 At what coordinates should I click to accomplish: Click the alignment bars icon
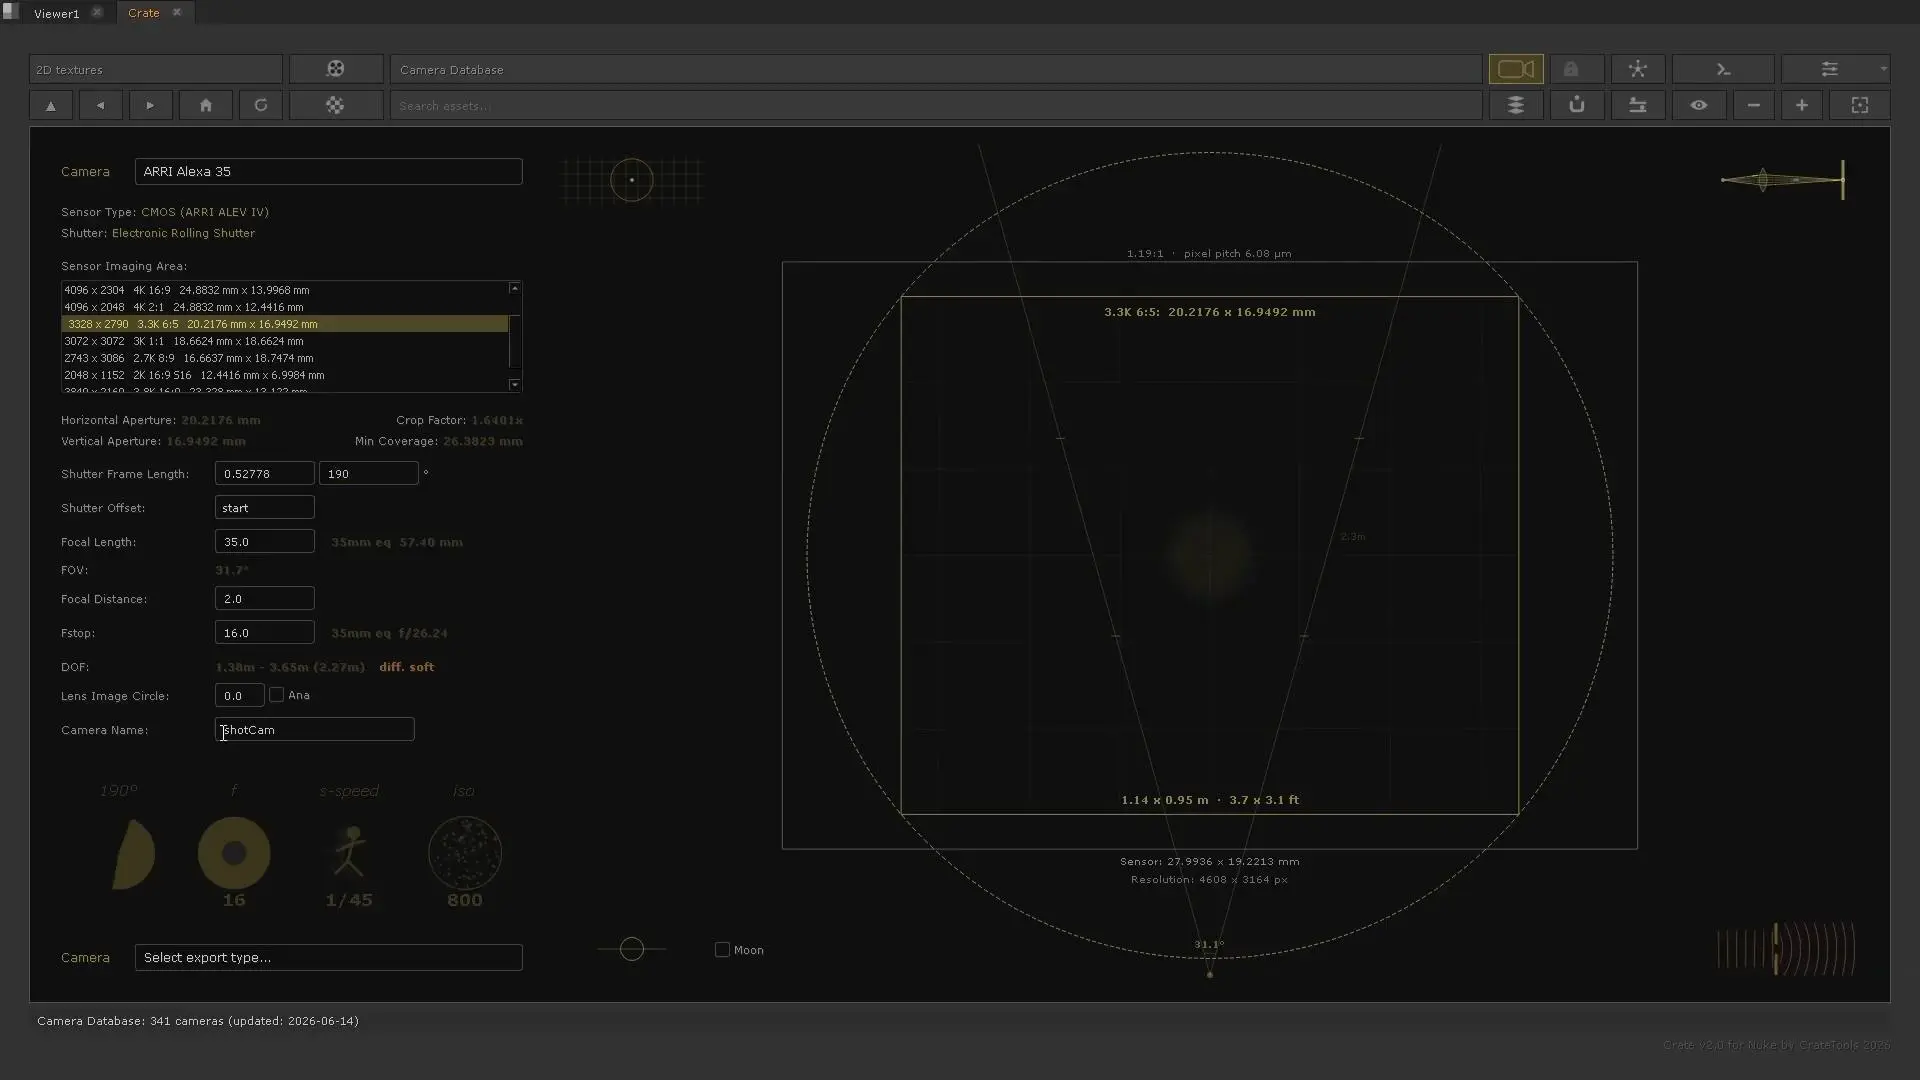click(1637, 105)
